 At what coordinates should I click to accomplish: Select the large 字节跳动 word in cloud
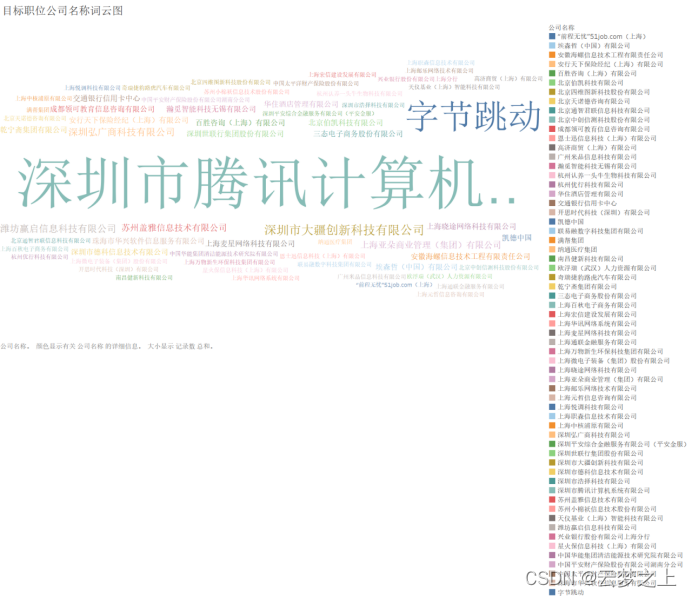(x=474, y=116)
